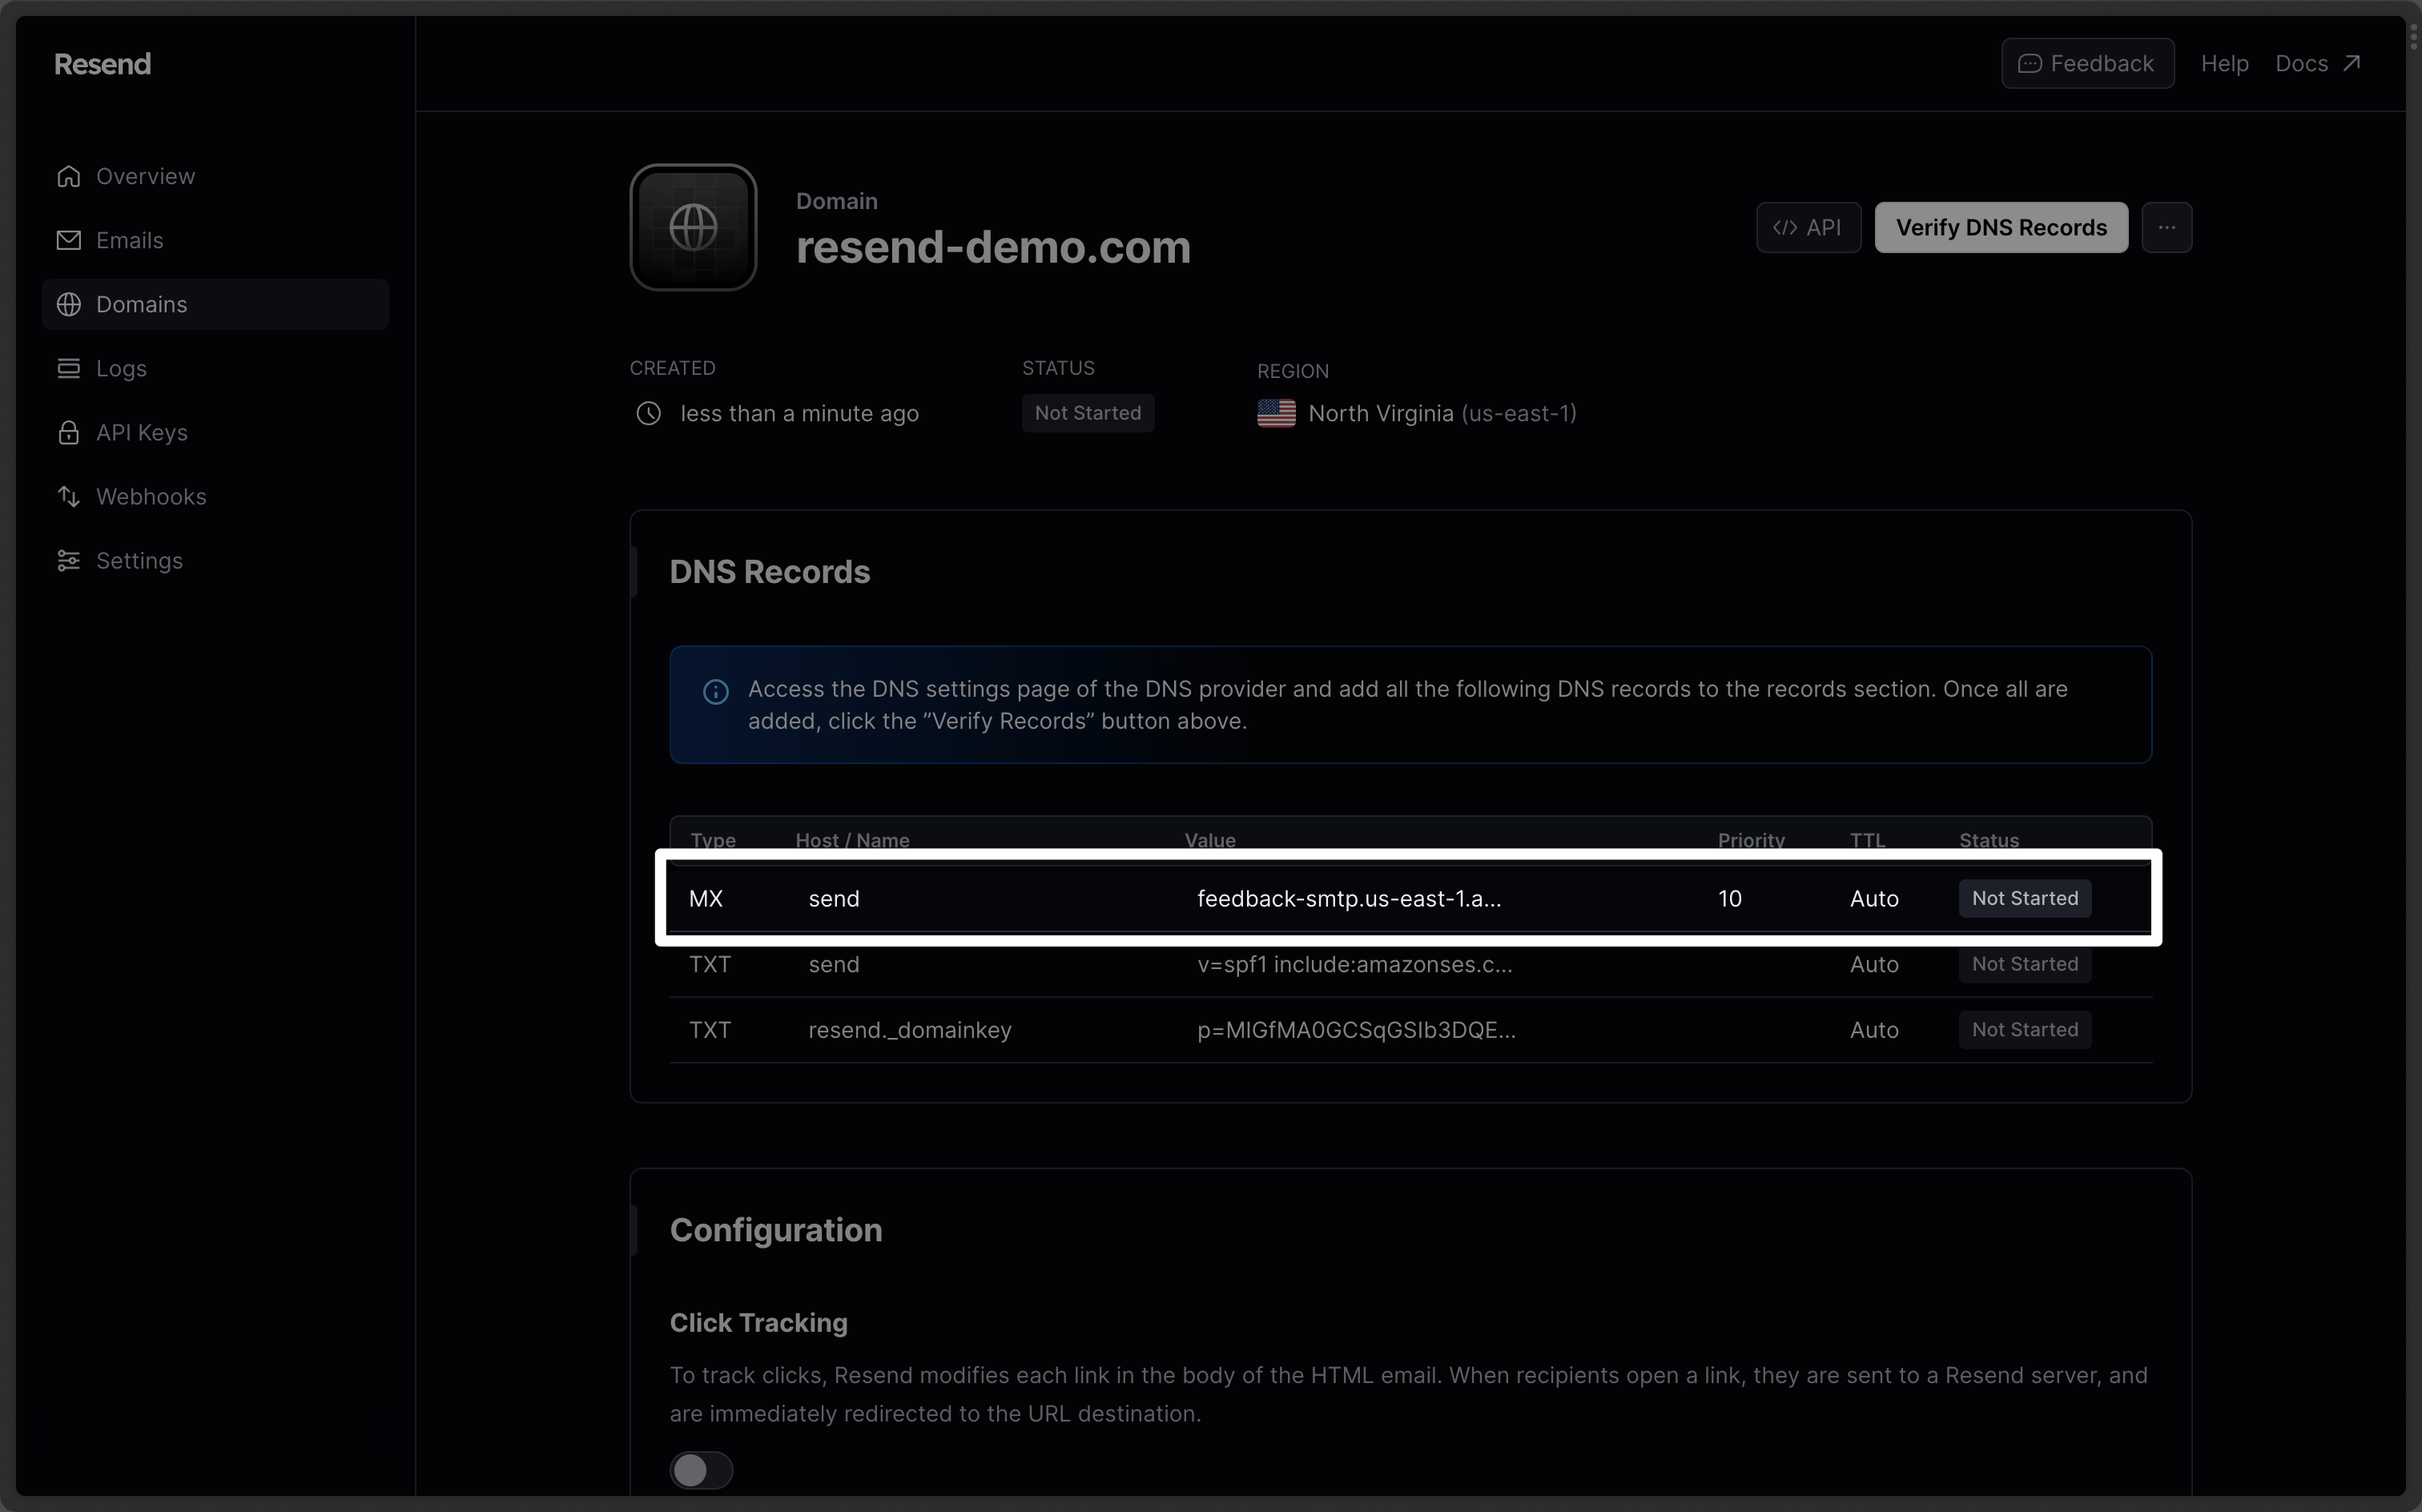Image resolution: width=2422 pixels, height=1512 pixels.
Task: Click the domain Not Started status badge
Action: (x=1087, y=413)
